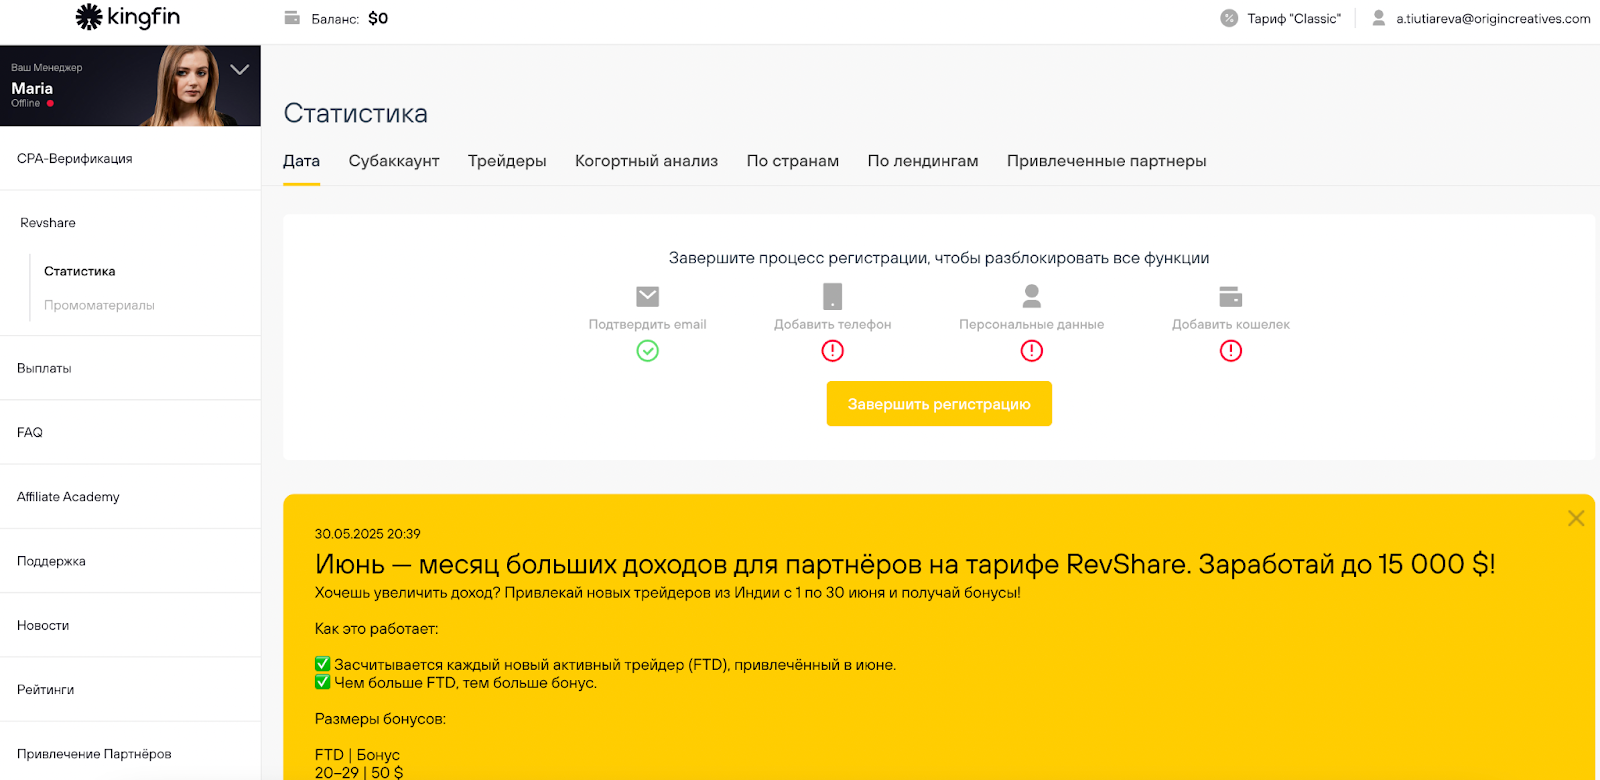Open Привлечение Партнёров in the sidebar
This screenshot has width=1600, height=780.
coord(130,753)
